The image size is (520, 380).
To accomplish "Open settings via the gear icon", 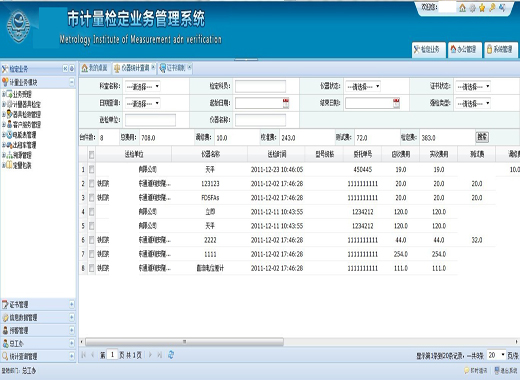I will pyautogui.click(x=472, y=8).
